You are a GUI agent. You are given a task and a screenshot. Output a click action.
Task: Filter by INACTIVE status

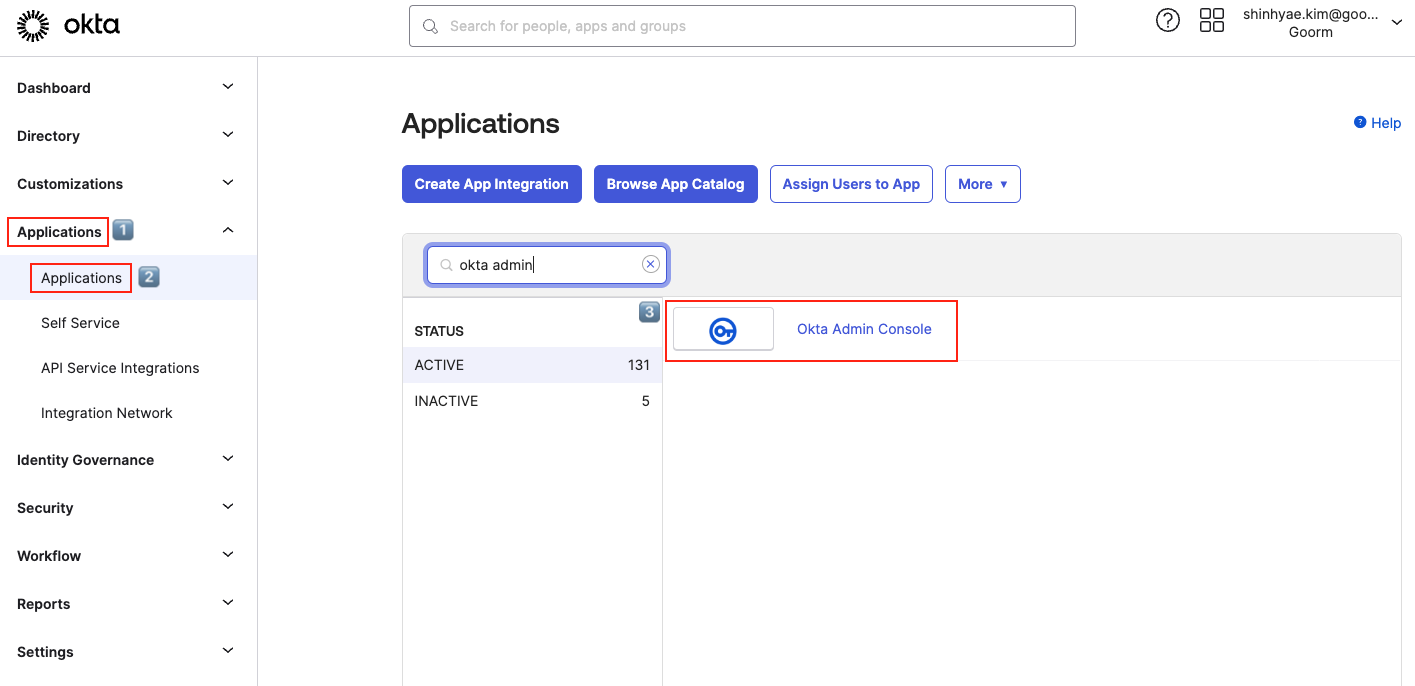click(446, 401)
